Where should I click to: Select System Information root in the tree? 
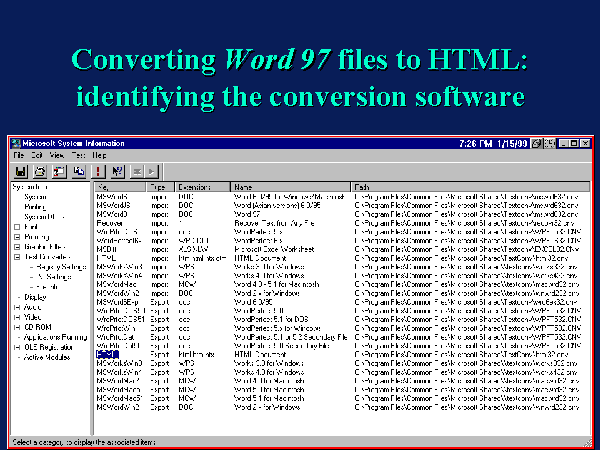click(x=31, y=187)
